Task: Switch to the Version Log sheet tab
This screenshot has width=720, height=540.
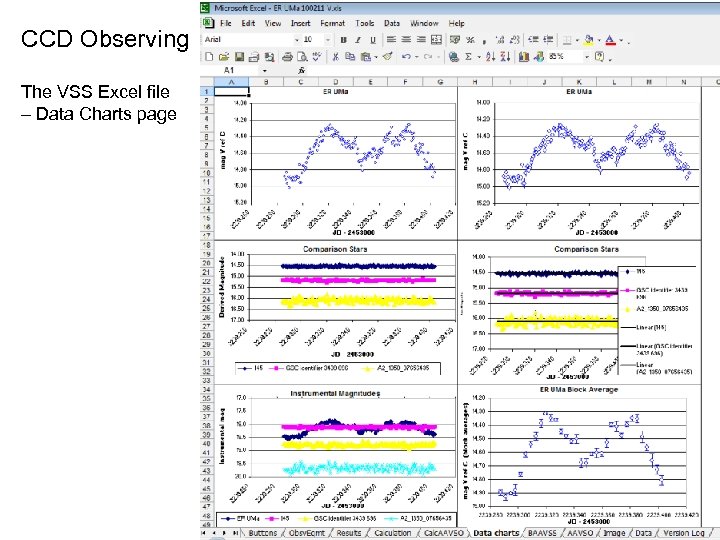Action: (x=684, y=533)
